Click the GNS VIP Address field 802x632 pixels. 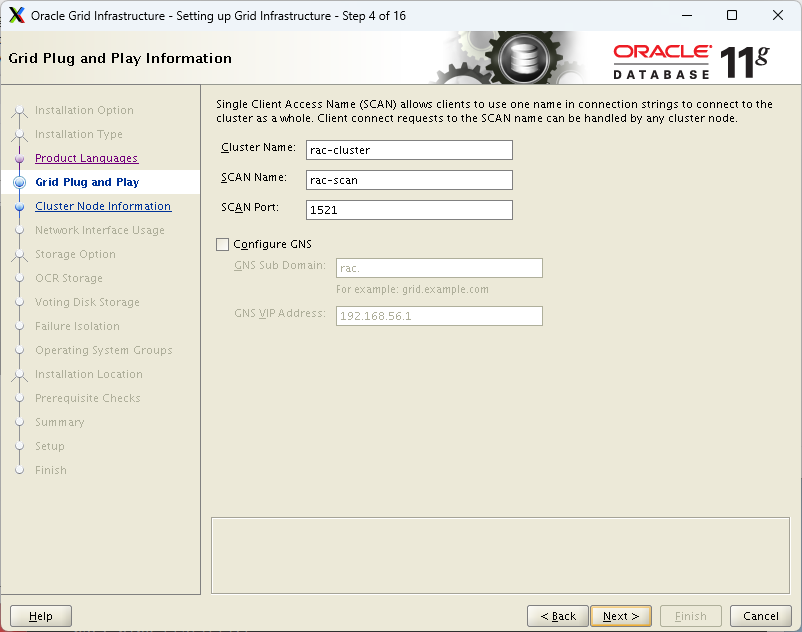pos(439,316)
